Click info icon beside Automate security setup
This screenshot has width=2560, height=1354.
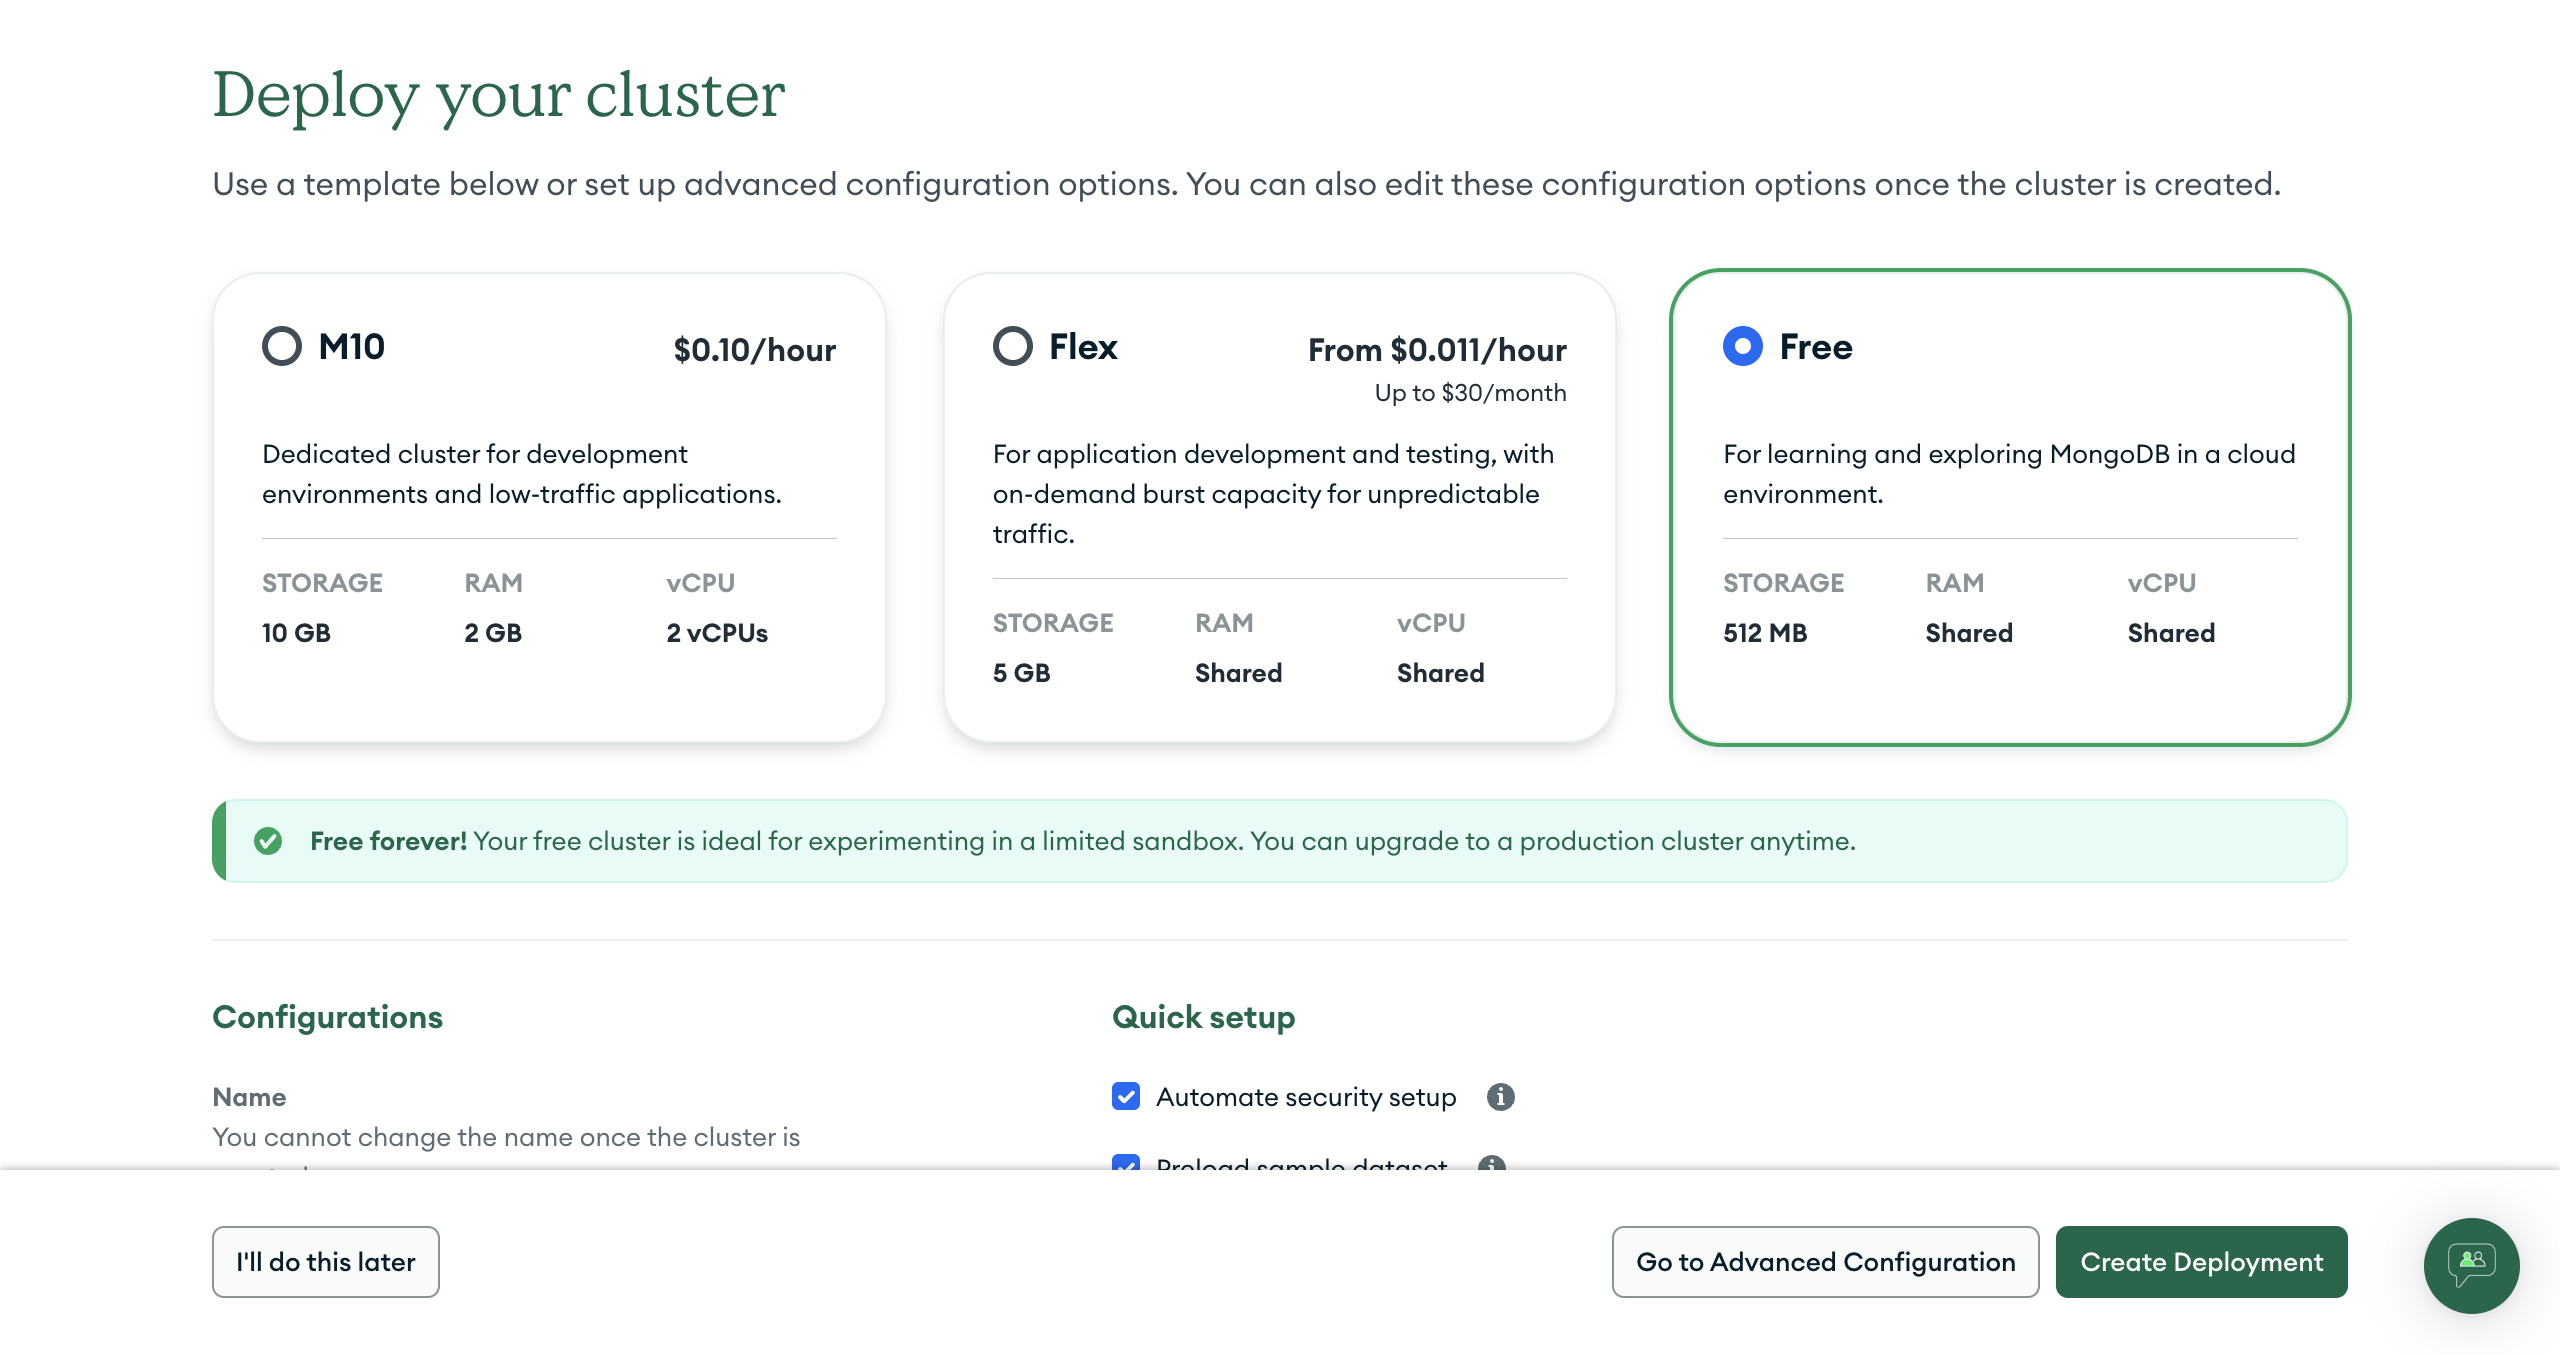point(1500,1097)
